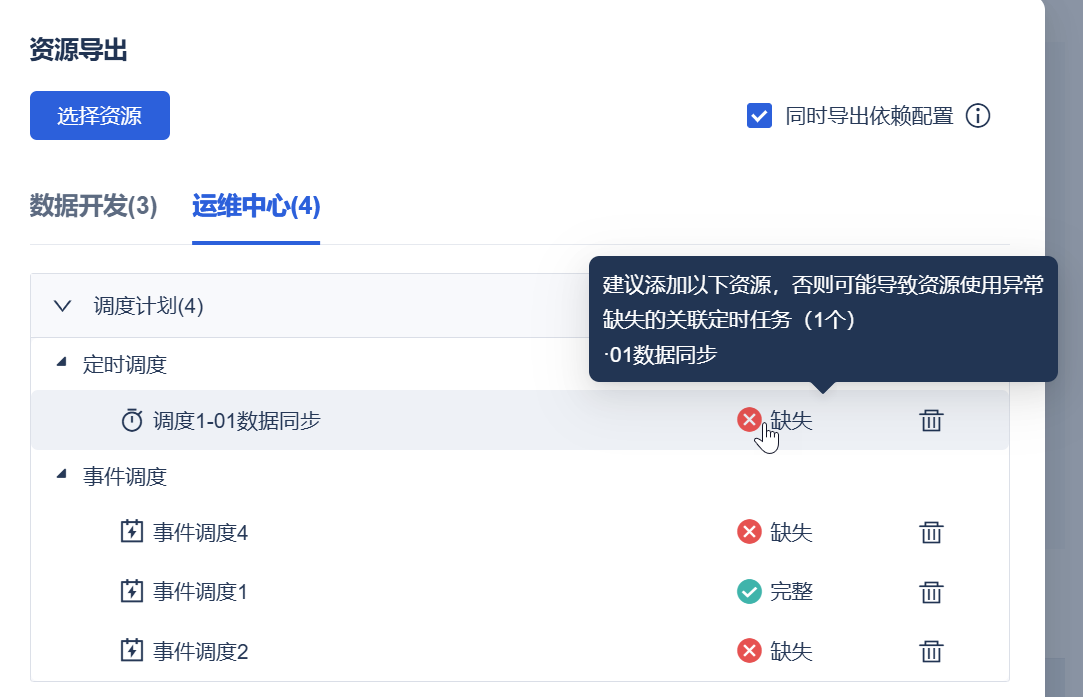Click 缺失 status text for 事件调度4
The image size is (1083, 697).
click(791, 532)
